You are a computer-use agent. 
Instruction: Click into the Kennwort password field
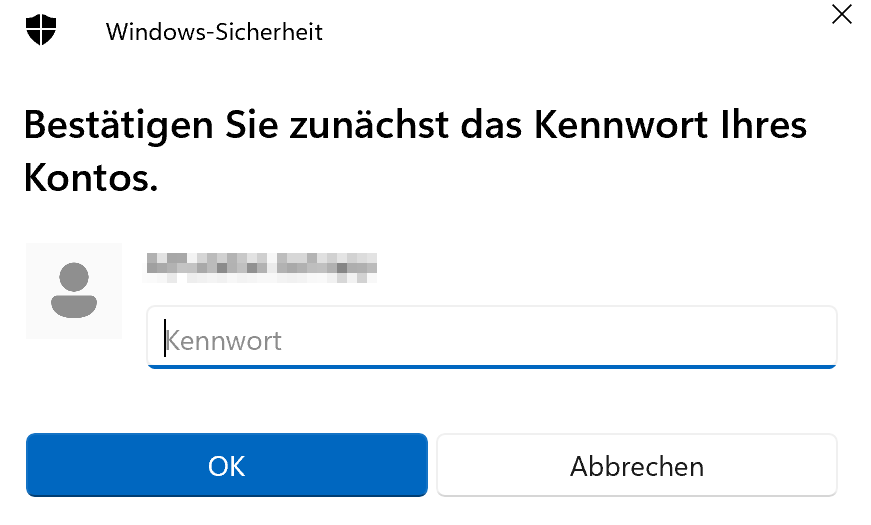click(x=491, y=340)
